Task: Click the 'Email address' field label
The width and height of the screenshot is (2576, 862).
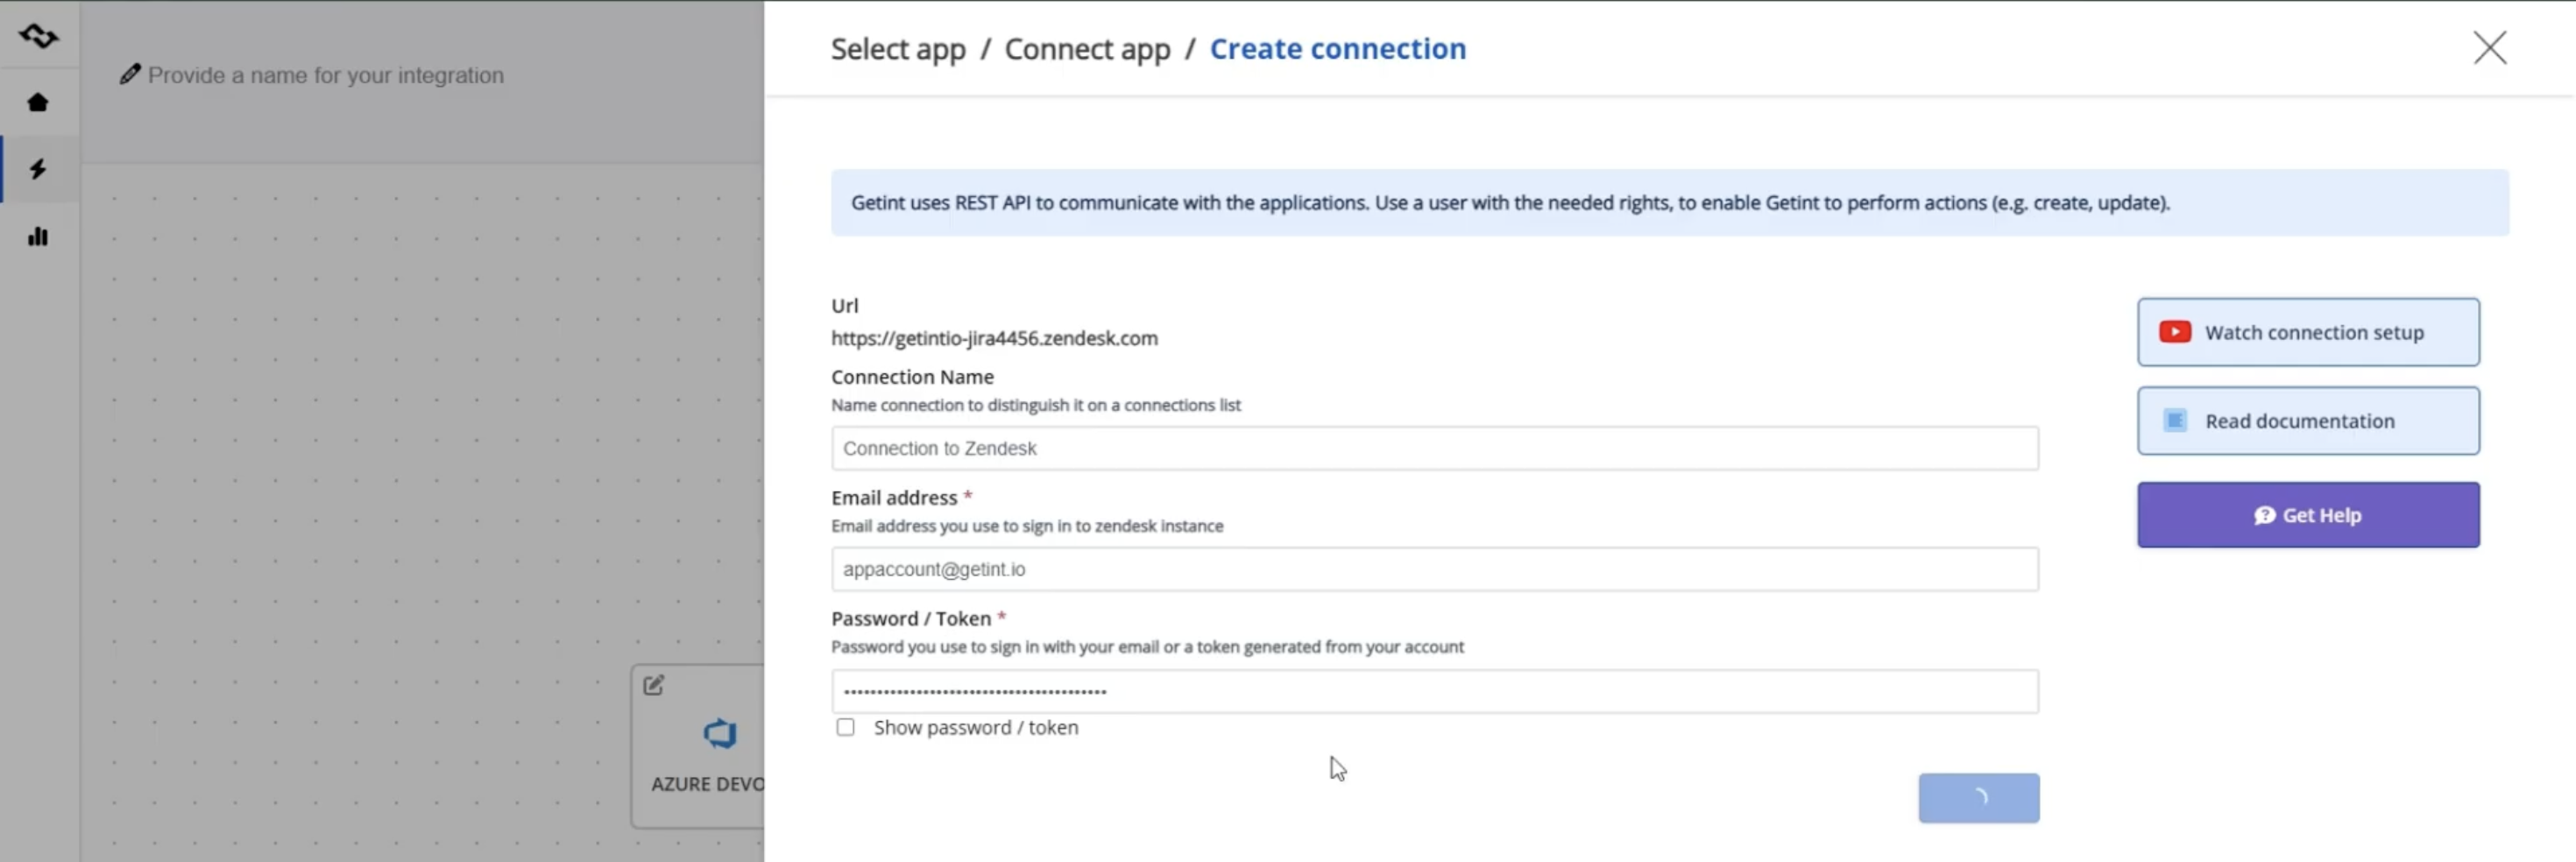Action: (894, 497)
